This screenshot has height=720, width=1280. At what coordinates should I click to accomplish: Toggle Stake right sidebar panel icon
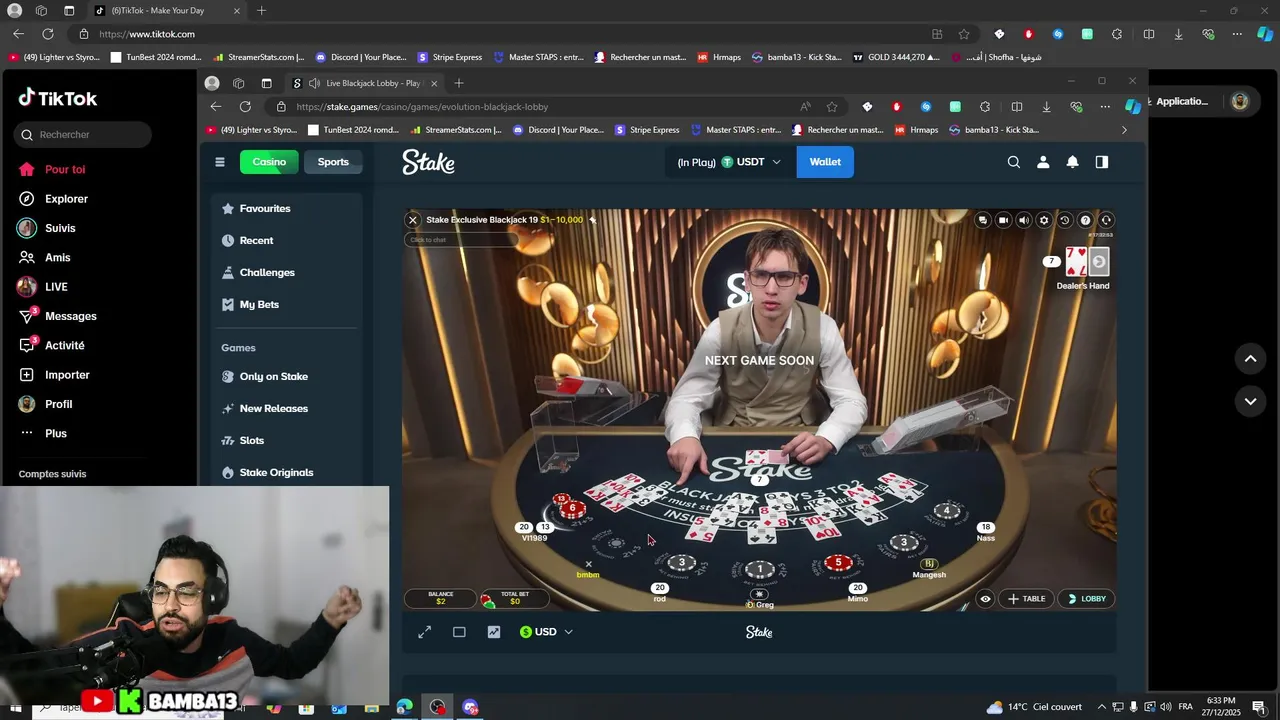[1102, 162]
